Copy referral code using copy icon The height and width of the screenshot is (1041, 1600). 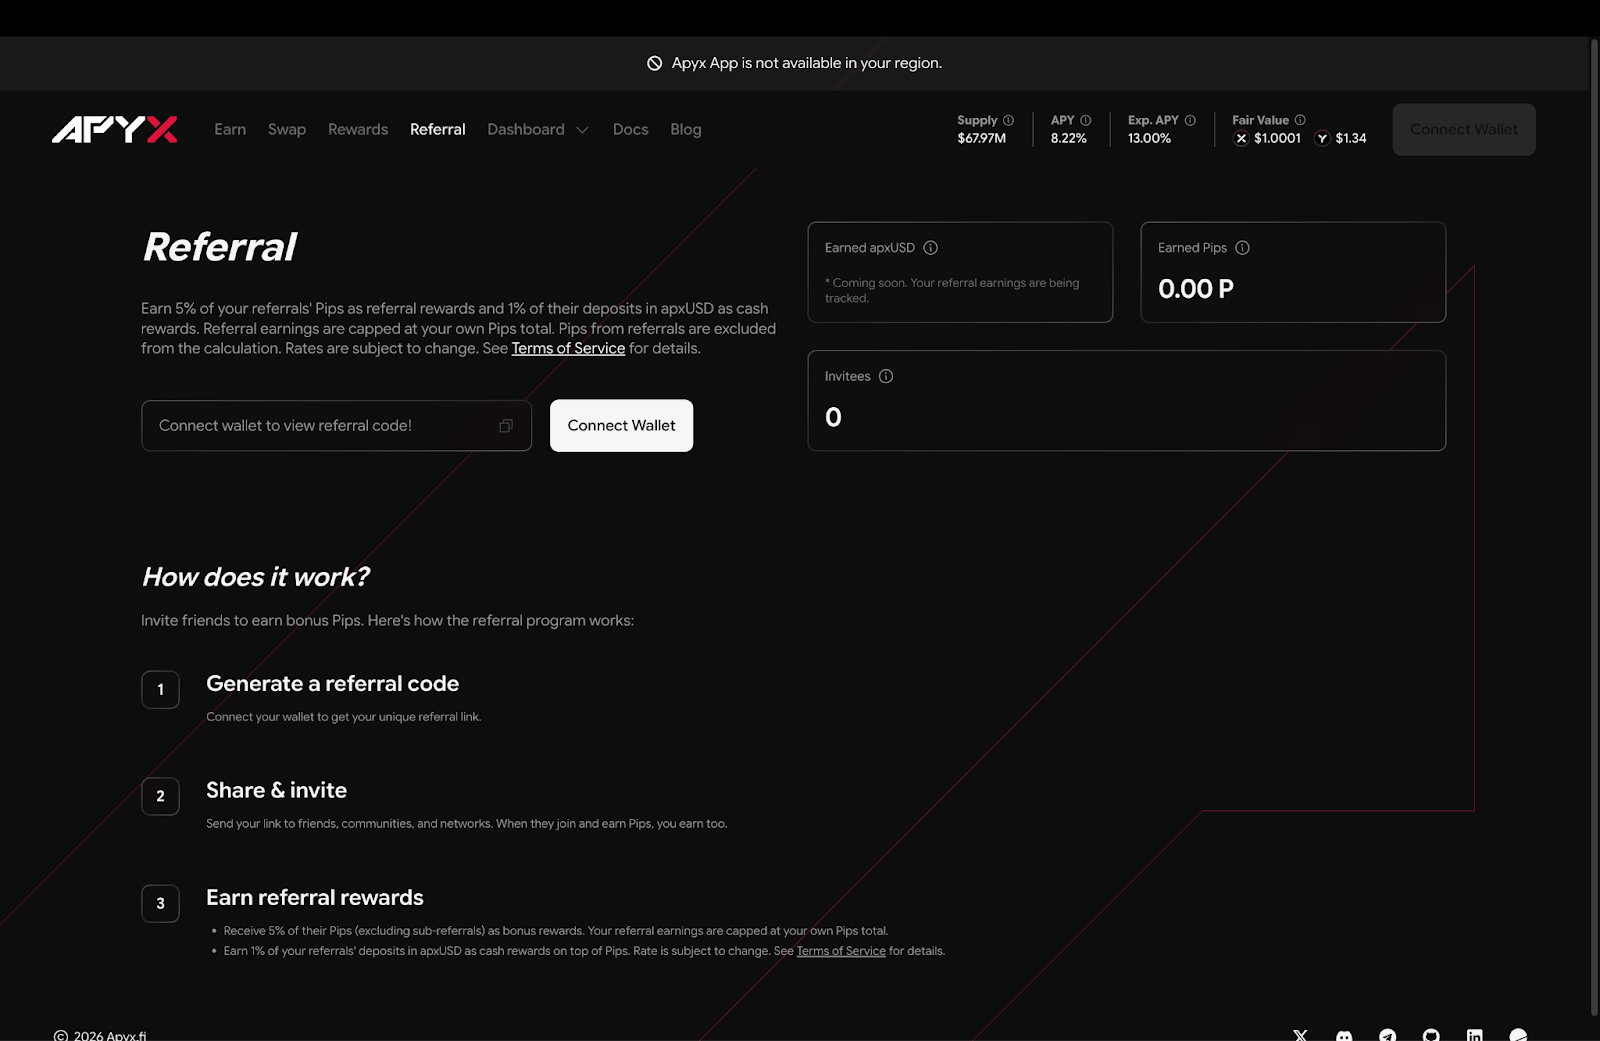506,426
